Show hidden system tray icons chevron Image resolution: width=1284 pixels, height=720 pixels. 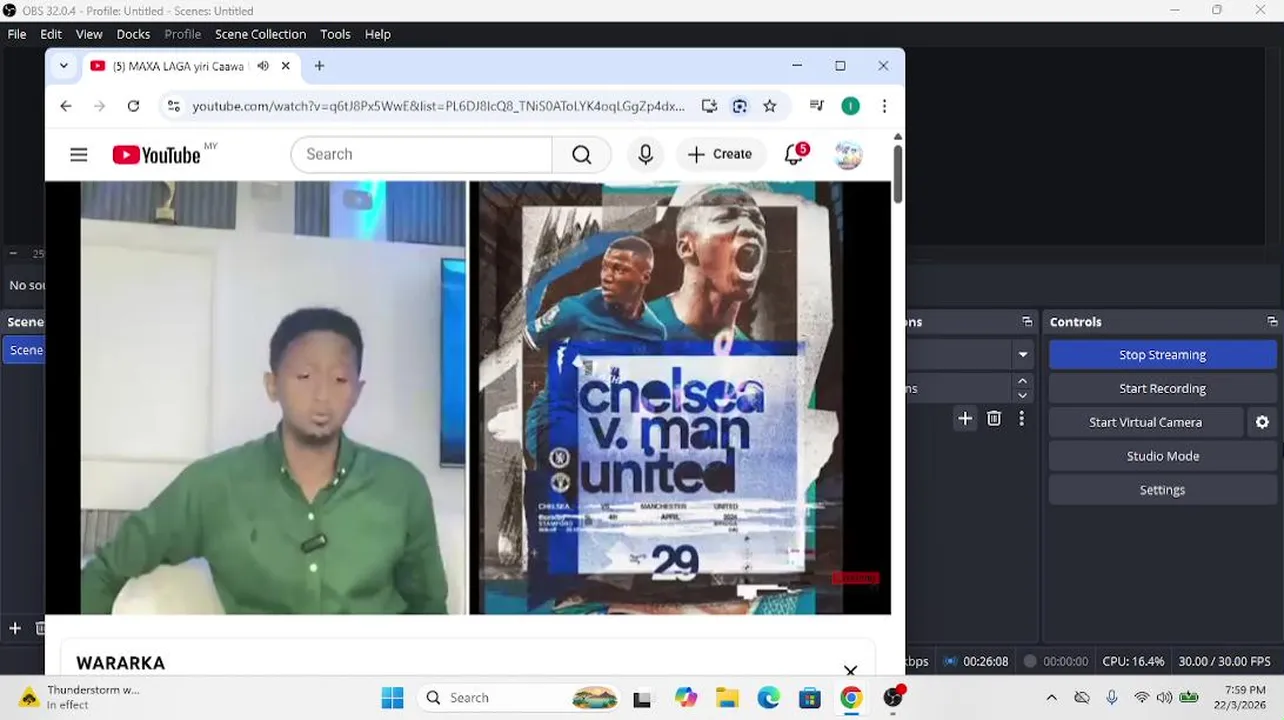[x=1051, y=698]
